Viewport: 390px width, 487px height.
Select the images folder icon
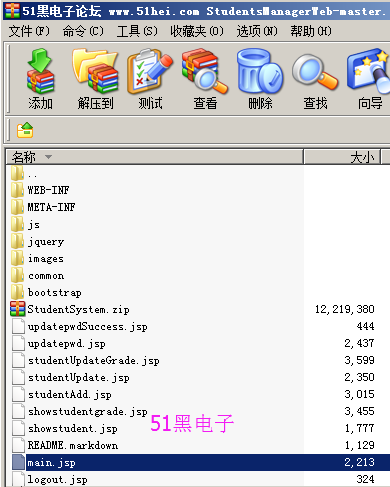tap(17, 258)
